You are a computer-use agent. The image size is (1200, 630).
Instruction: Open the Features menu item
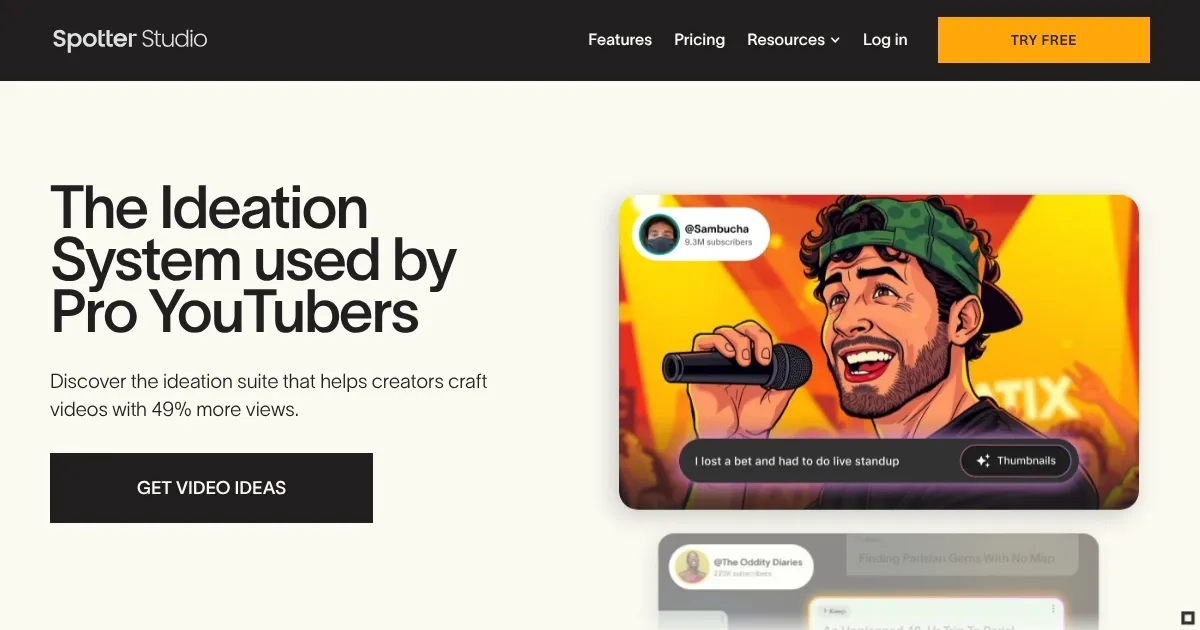coord(620,40)
